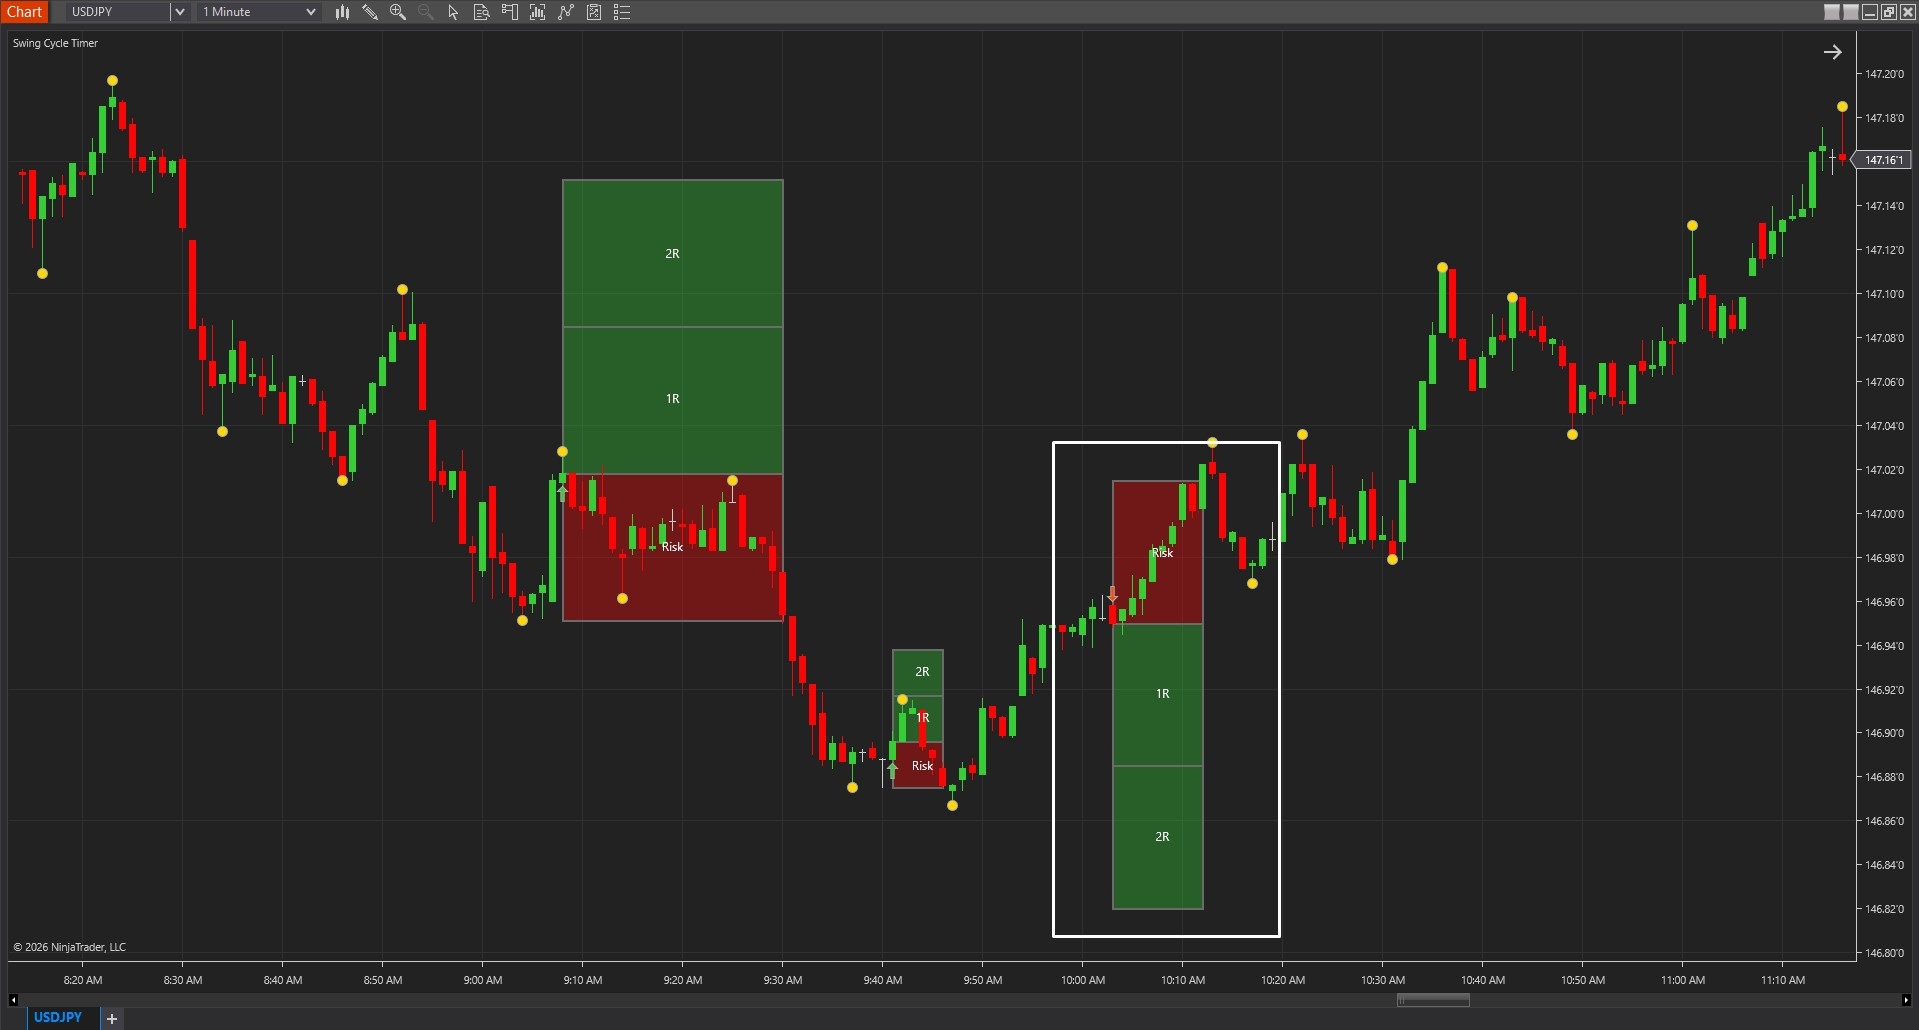Open the Data Series icon
The width and height of the screenshot is (1919, 1030).
(538, 12)
